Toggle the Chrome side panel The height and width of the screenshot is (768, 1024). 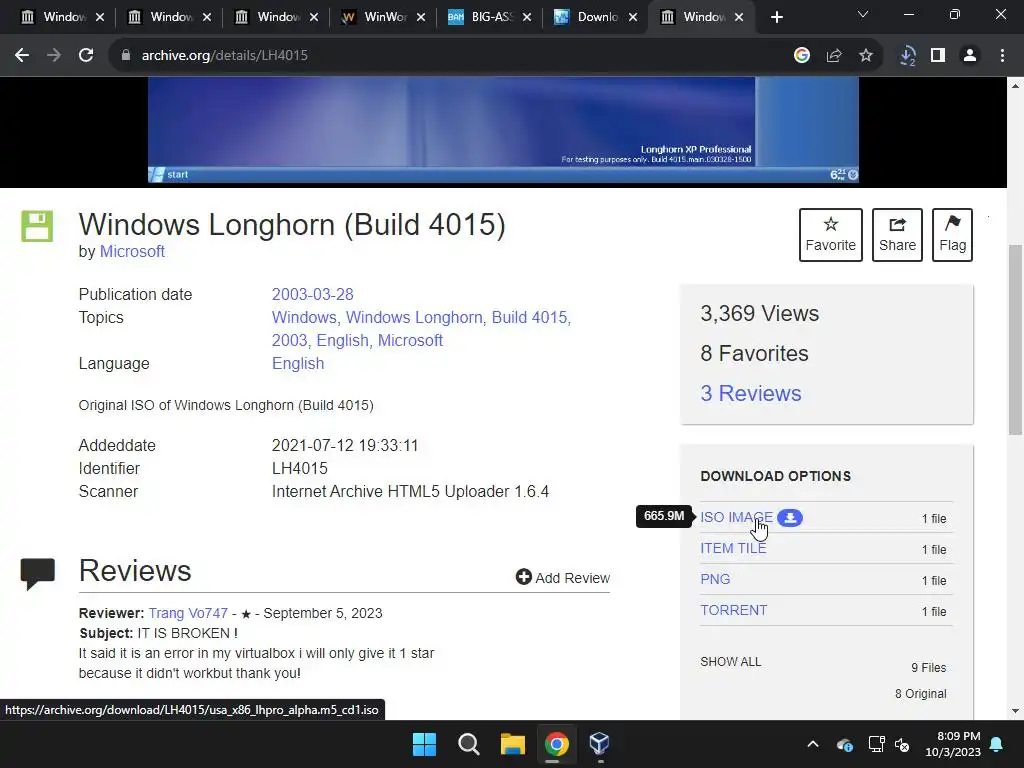click(938, 56)
